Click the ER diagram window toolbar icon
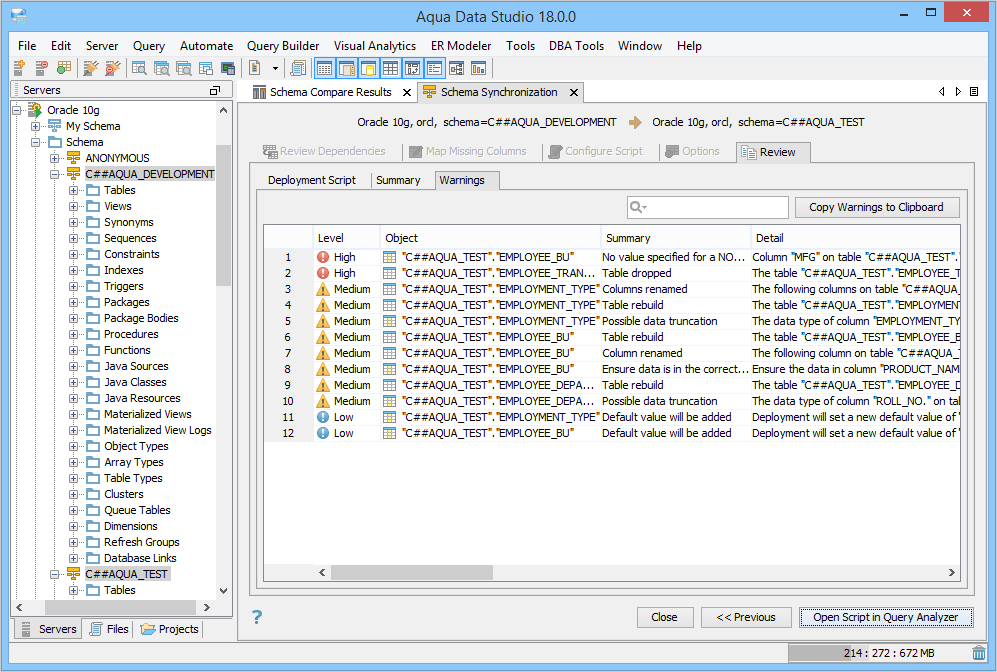Image resolution: width=997 pixels, height=672 pixels. click(x=457, y=68)
